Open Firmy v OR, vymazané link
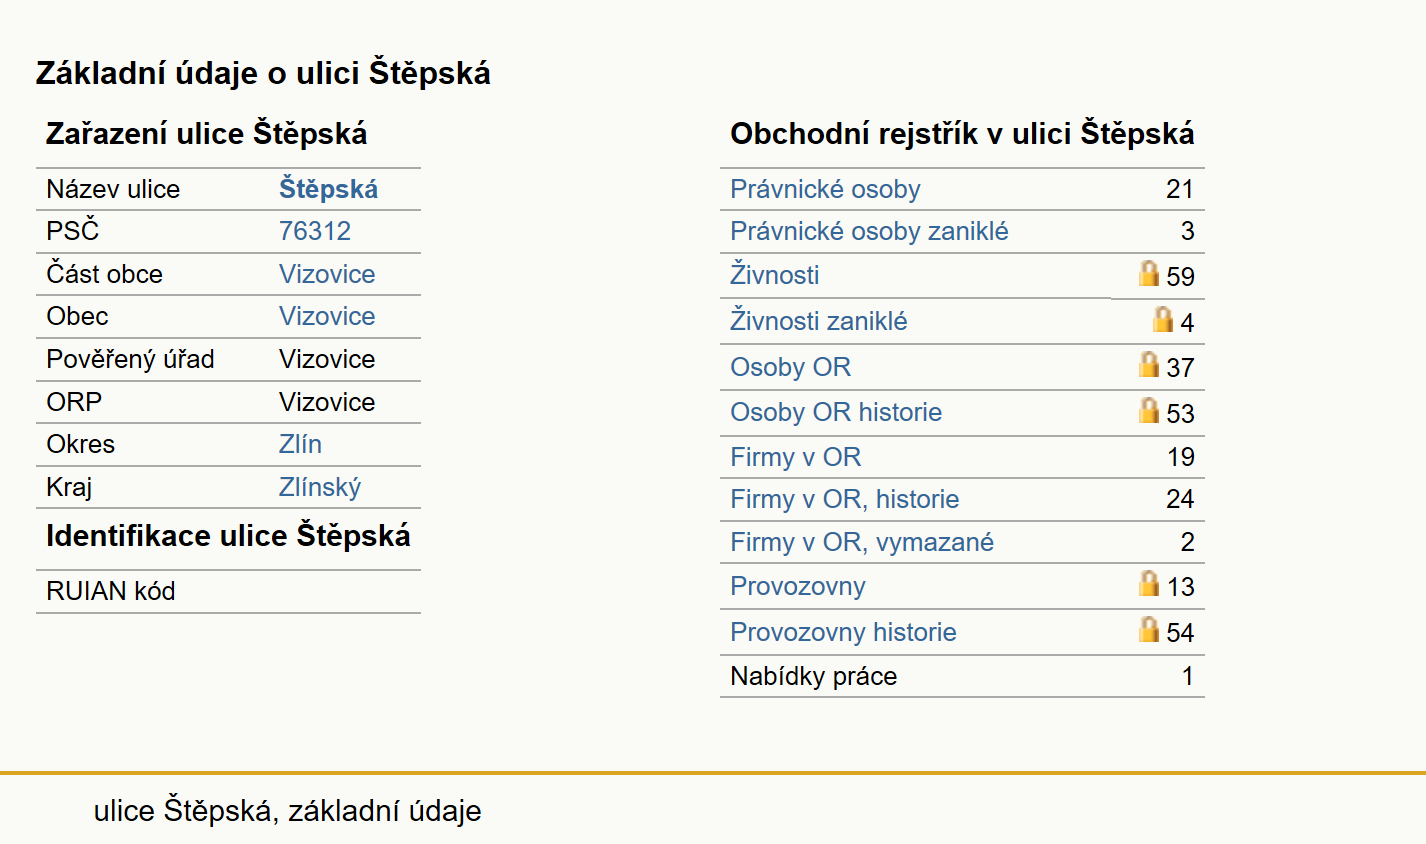 tap(862, 542)
